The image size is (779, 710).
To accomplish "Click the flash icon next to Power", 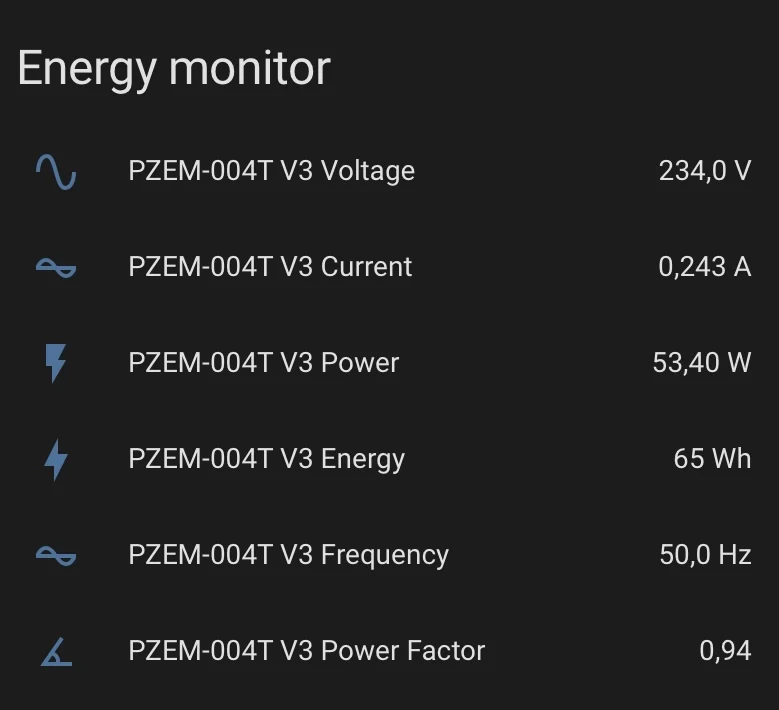I will click(56, 363).
